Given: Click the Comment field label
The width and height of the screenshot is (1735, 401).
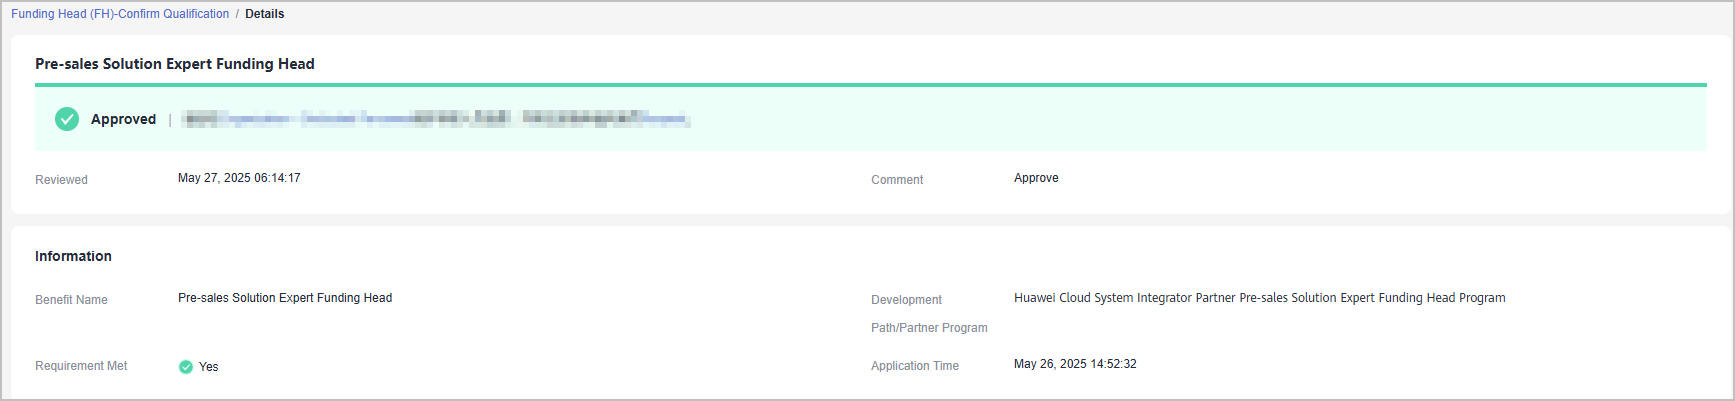Looking at the screenshot, I should (897, 180).
